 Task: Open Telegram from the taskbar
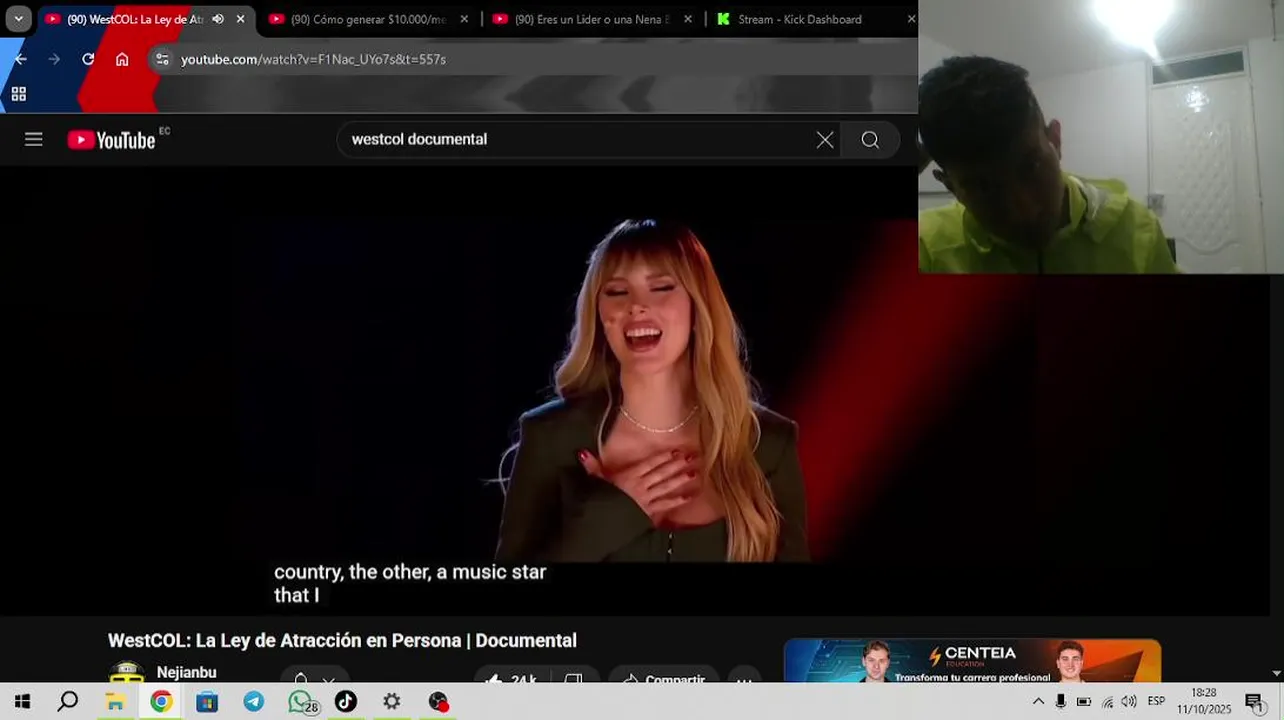(254, 702)
